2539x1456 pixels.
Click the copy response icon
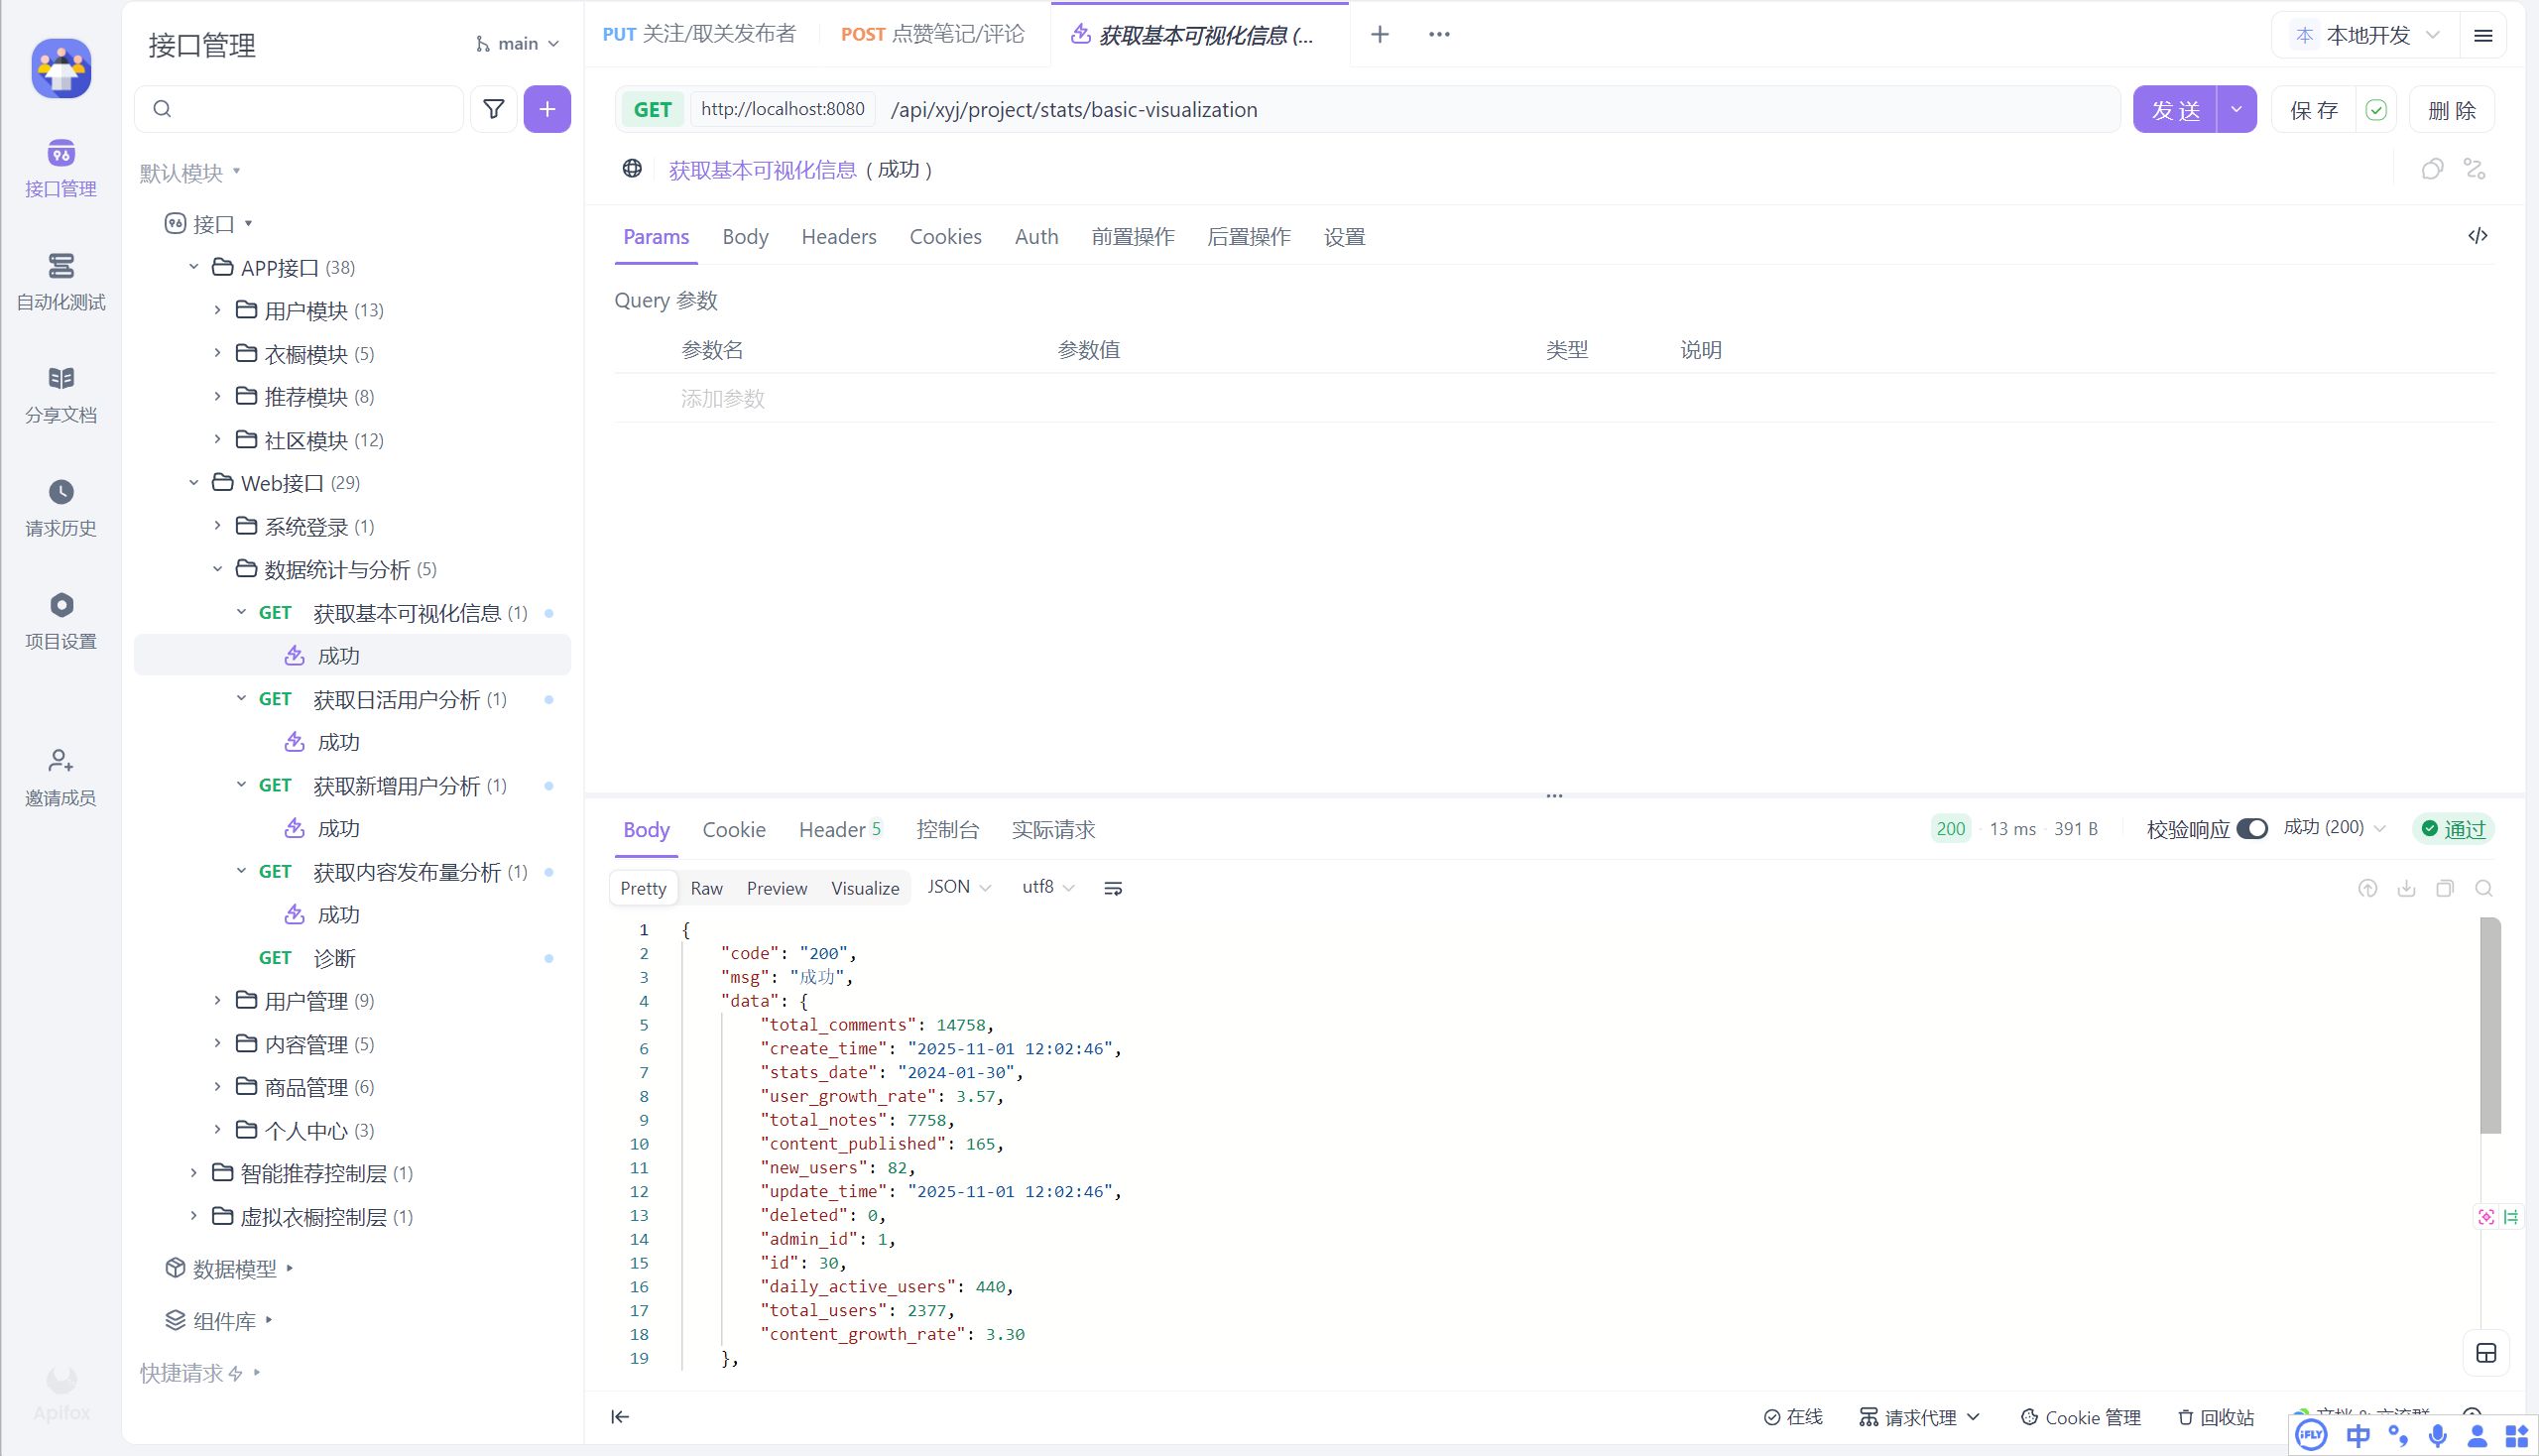(2445, 888)
